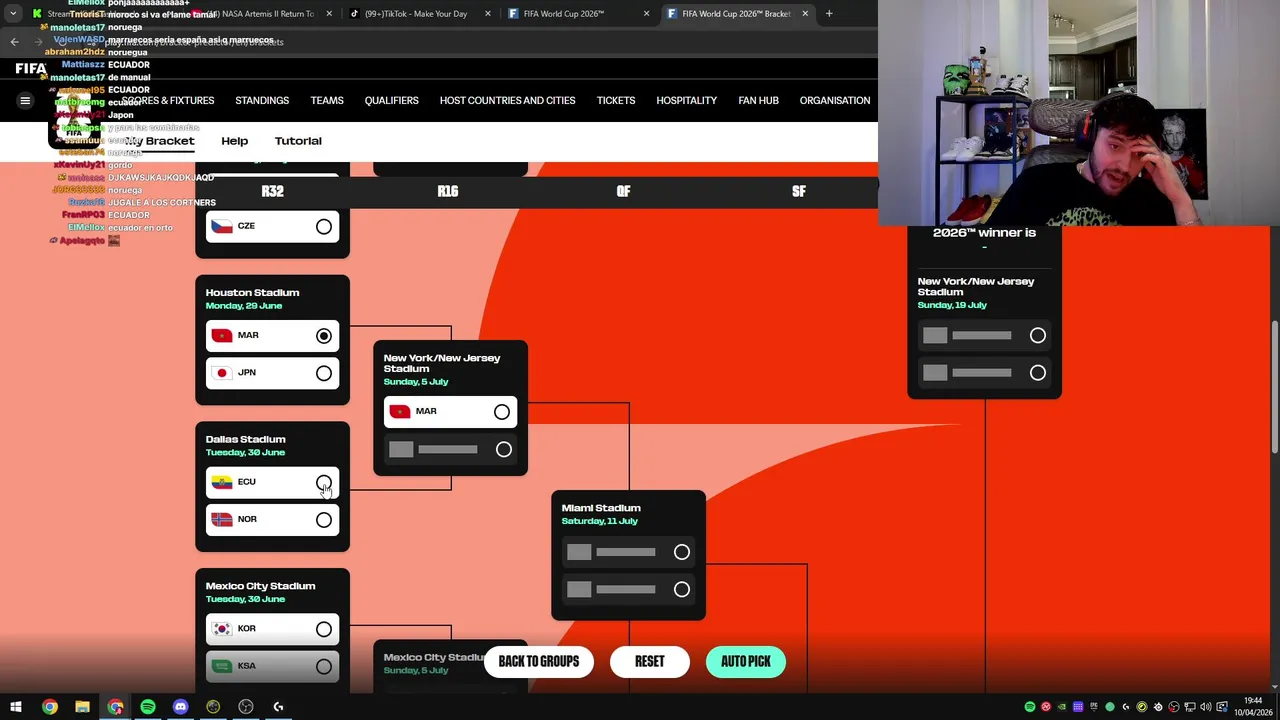Image resolution: width=1280 pixels, height=720 pixels.
Task: Pick CZE as match winner
Action: [324, 227]
